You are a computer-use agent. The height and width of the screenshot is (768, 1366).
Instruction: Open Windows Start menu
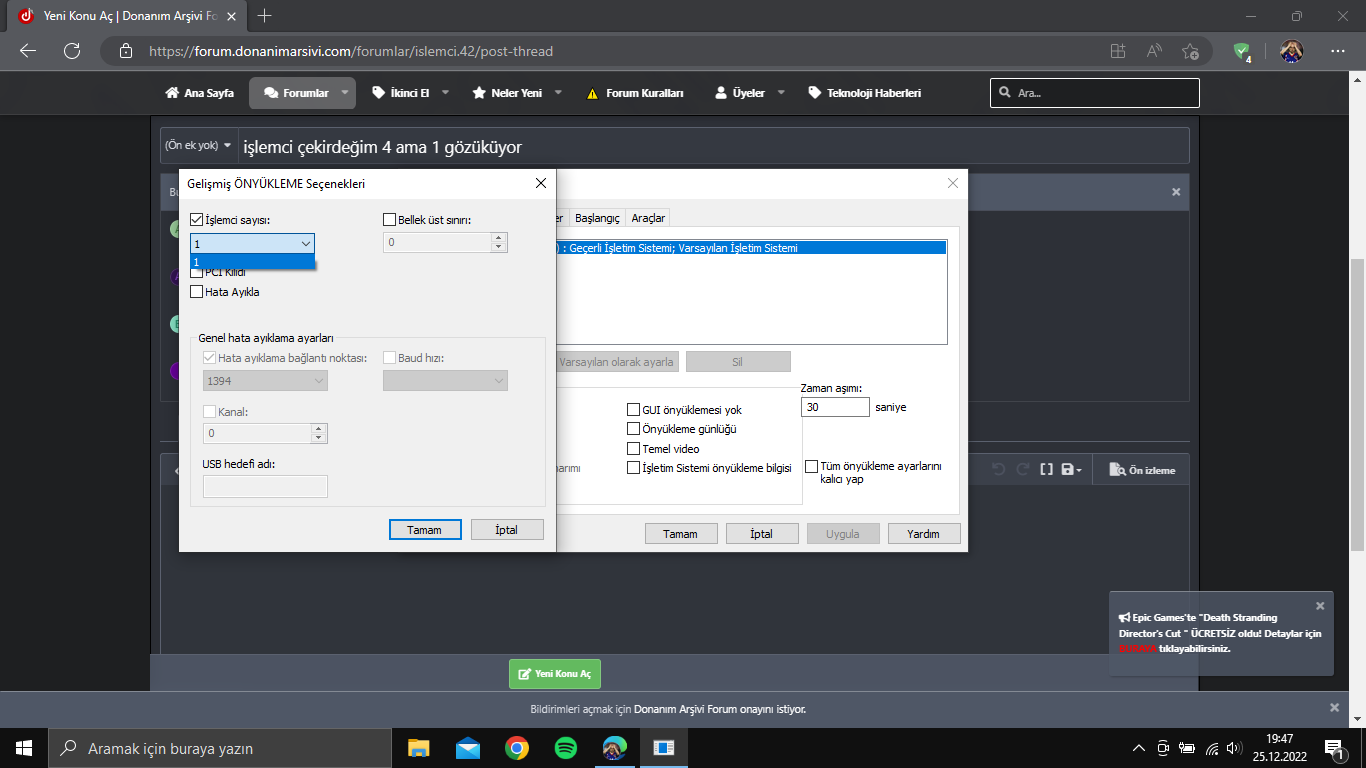24,748
